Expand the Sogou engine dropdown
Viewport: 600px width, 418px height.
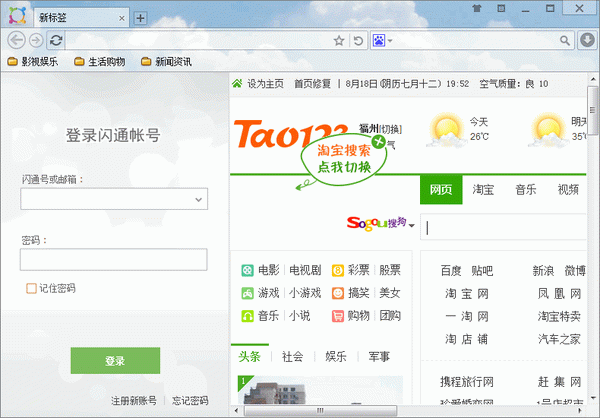pyautogui.click(x=412, y=225)
